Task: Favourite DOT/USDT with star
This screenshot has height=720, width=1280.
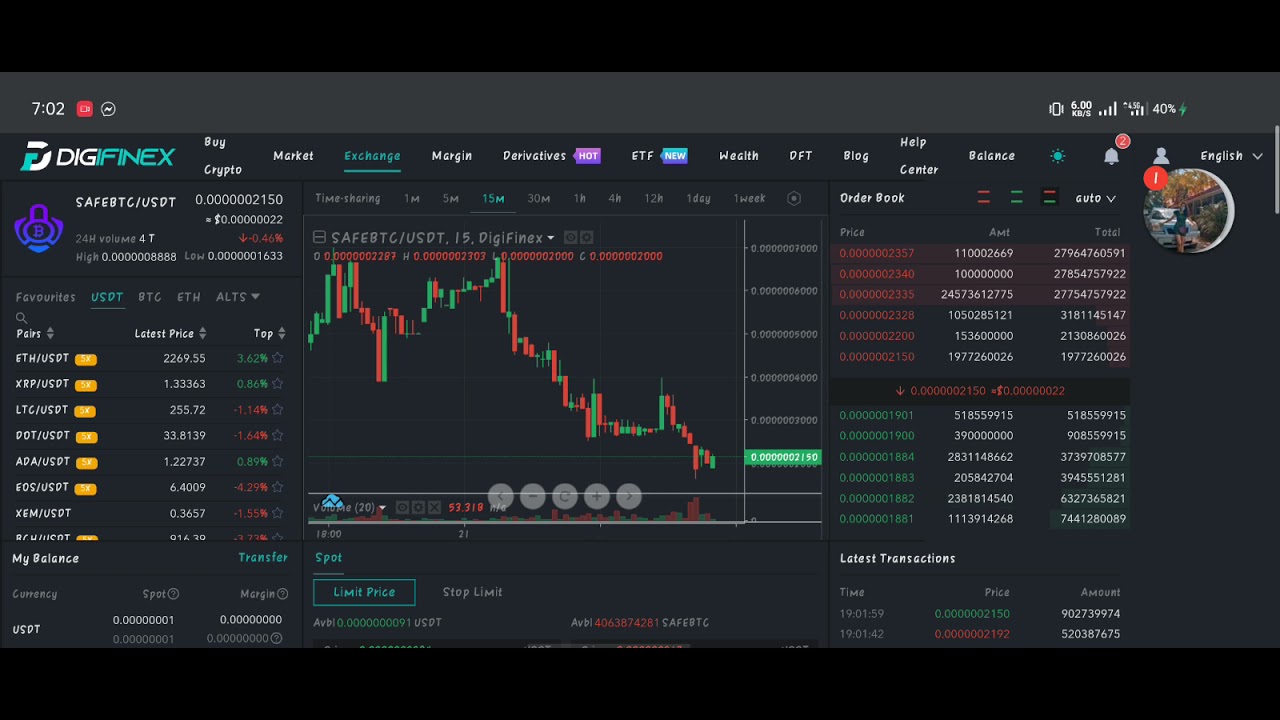Action: pyautogui.click(x=278, y=436)
